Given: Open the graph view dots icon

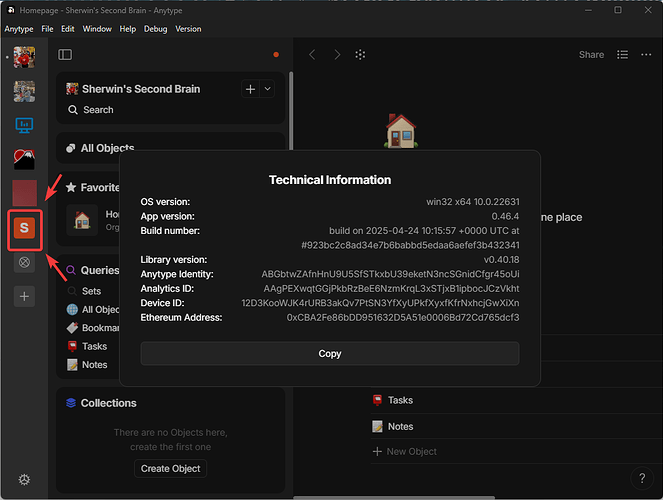Looking at the screenshot, I should [x=360, y=55].
